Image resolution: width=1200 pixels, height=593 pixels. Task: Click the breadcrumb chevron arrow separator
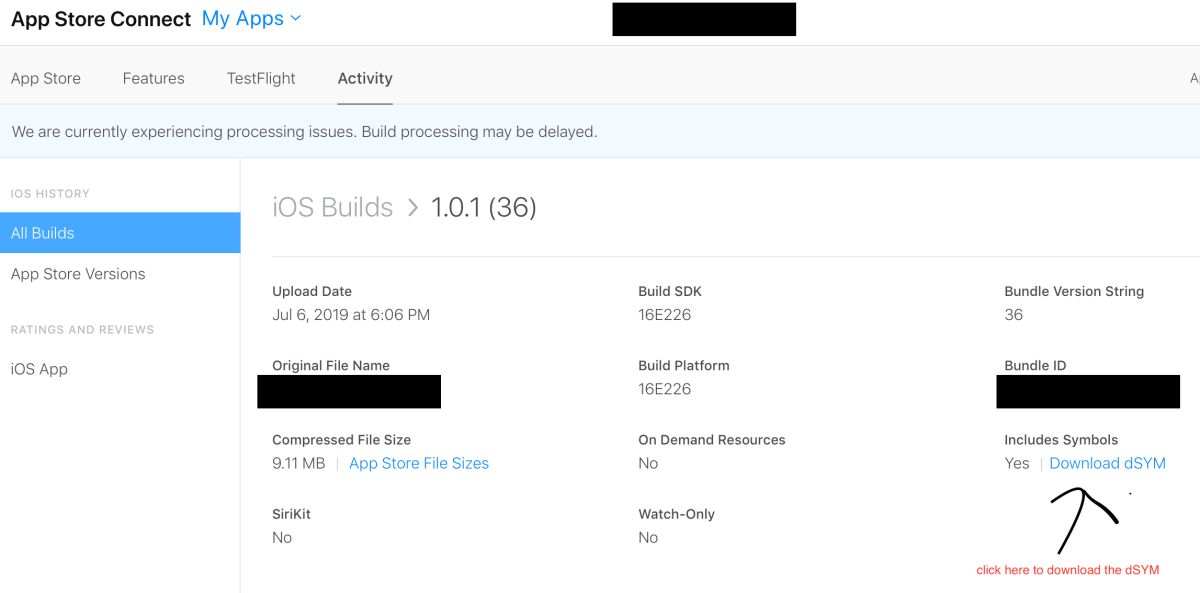pos(413,208)
